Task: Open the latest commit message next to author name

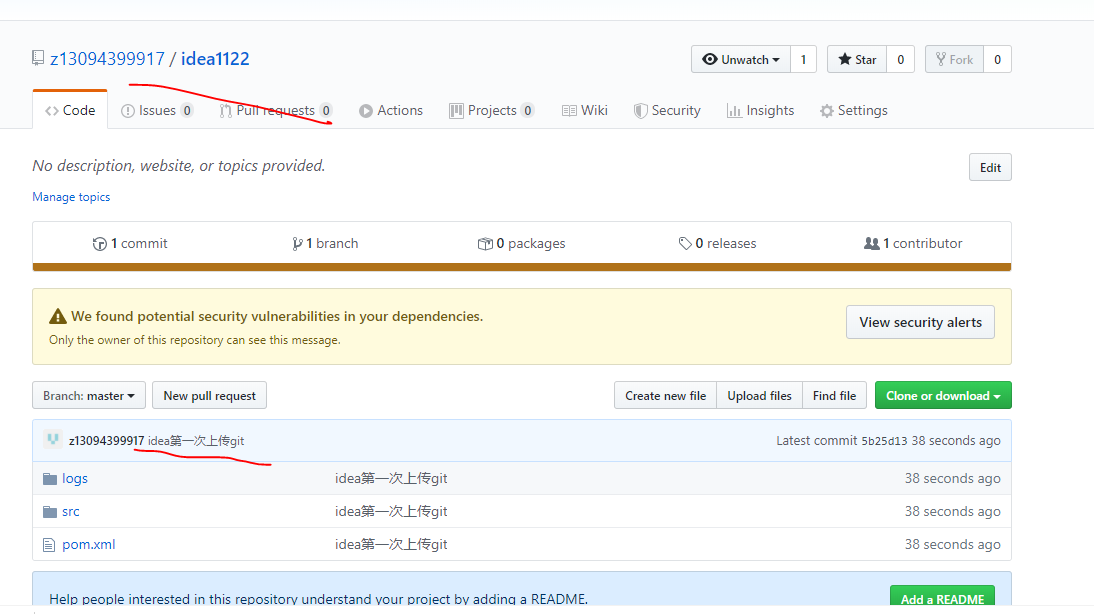Action: tap(196, 441)
